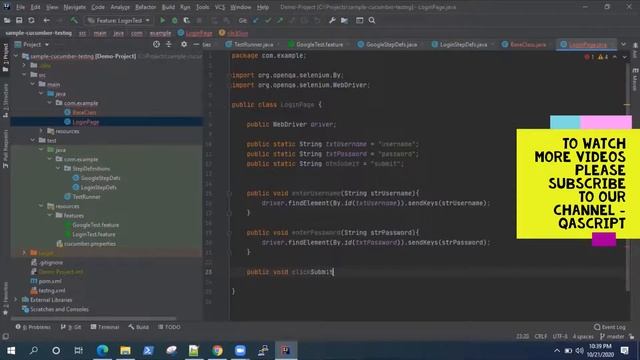
Task: Open the TODO tool window
Action: tap(169, 327)
